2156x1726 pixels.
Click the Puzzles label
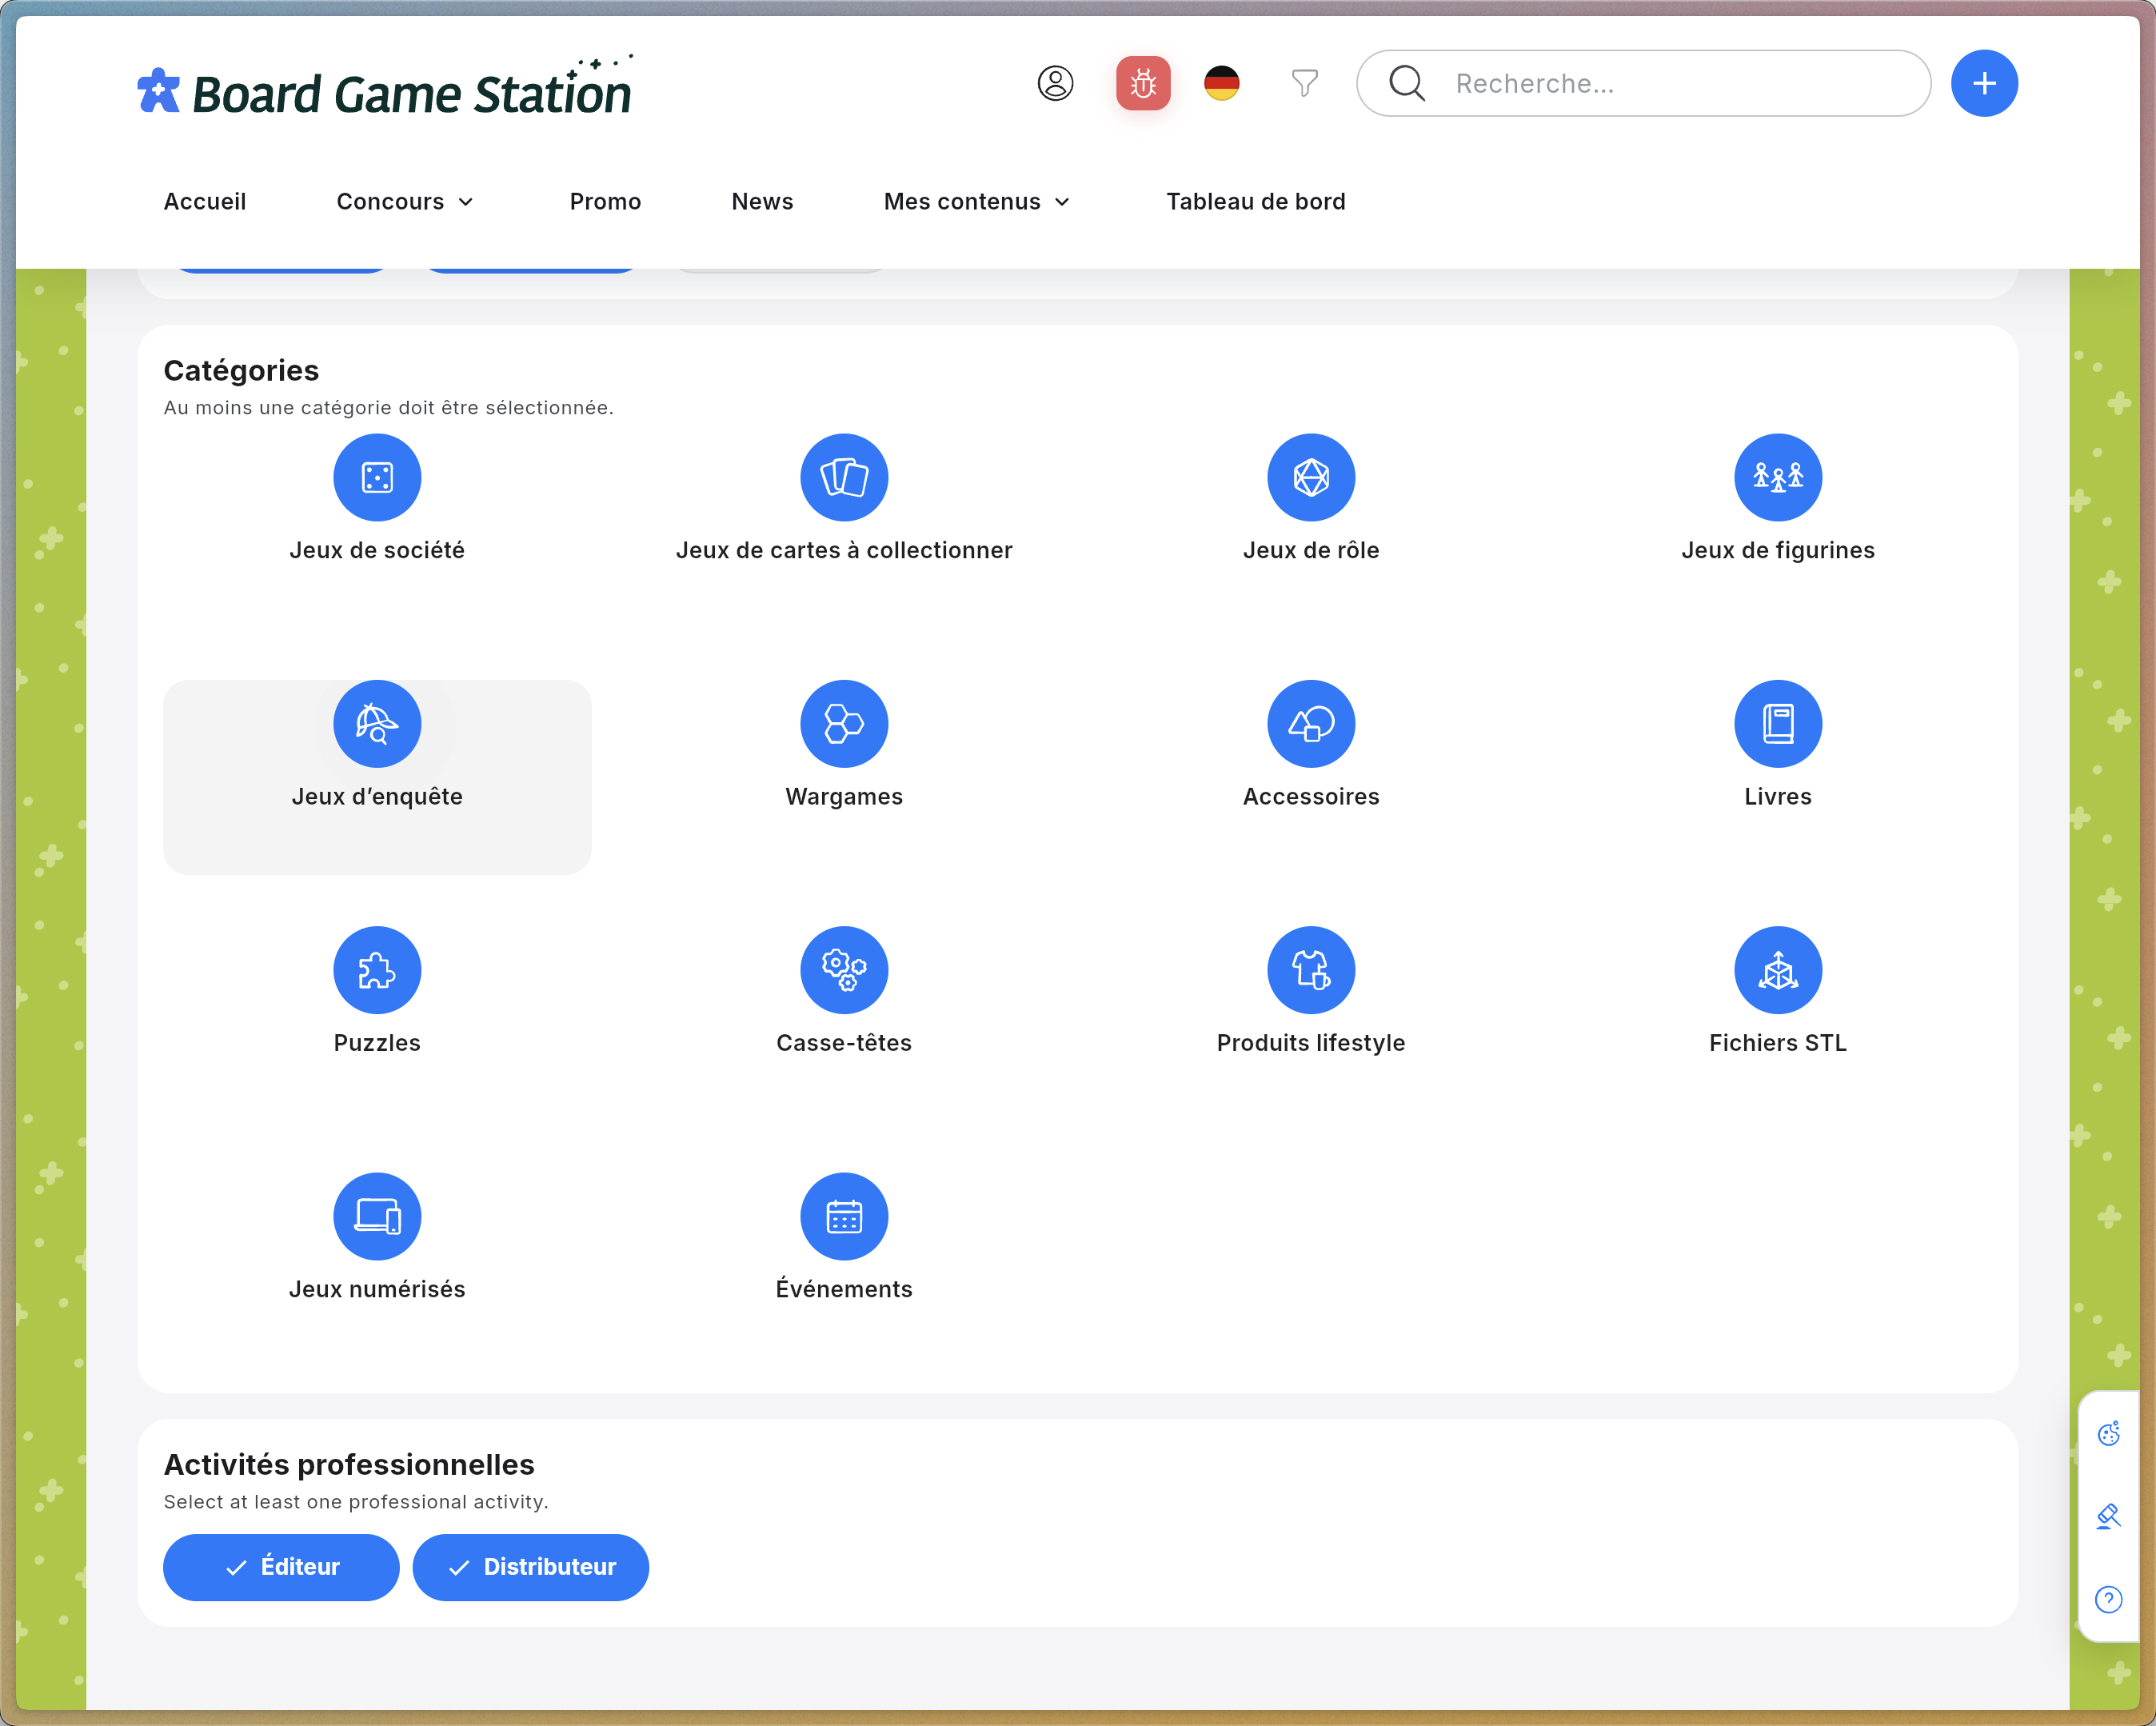click(x=377, y=1042)
